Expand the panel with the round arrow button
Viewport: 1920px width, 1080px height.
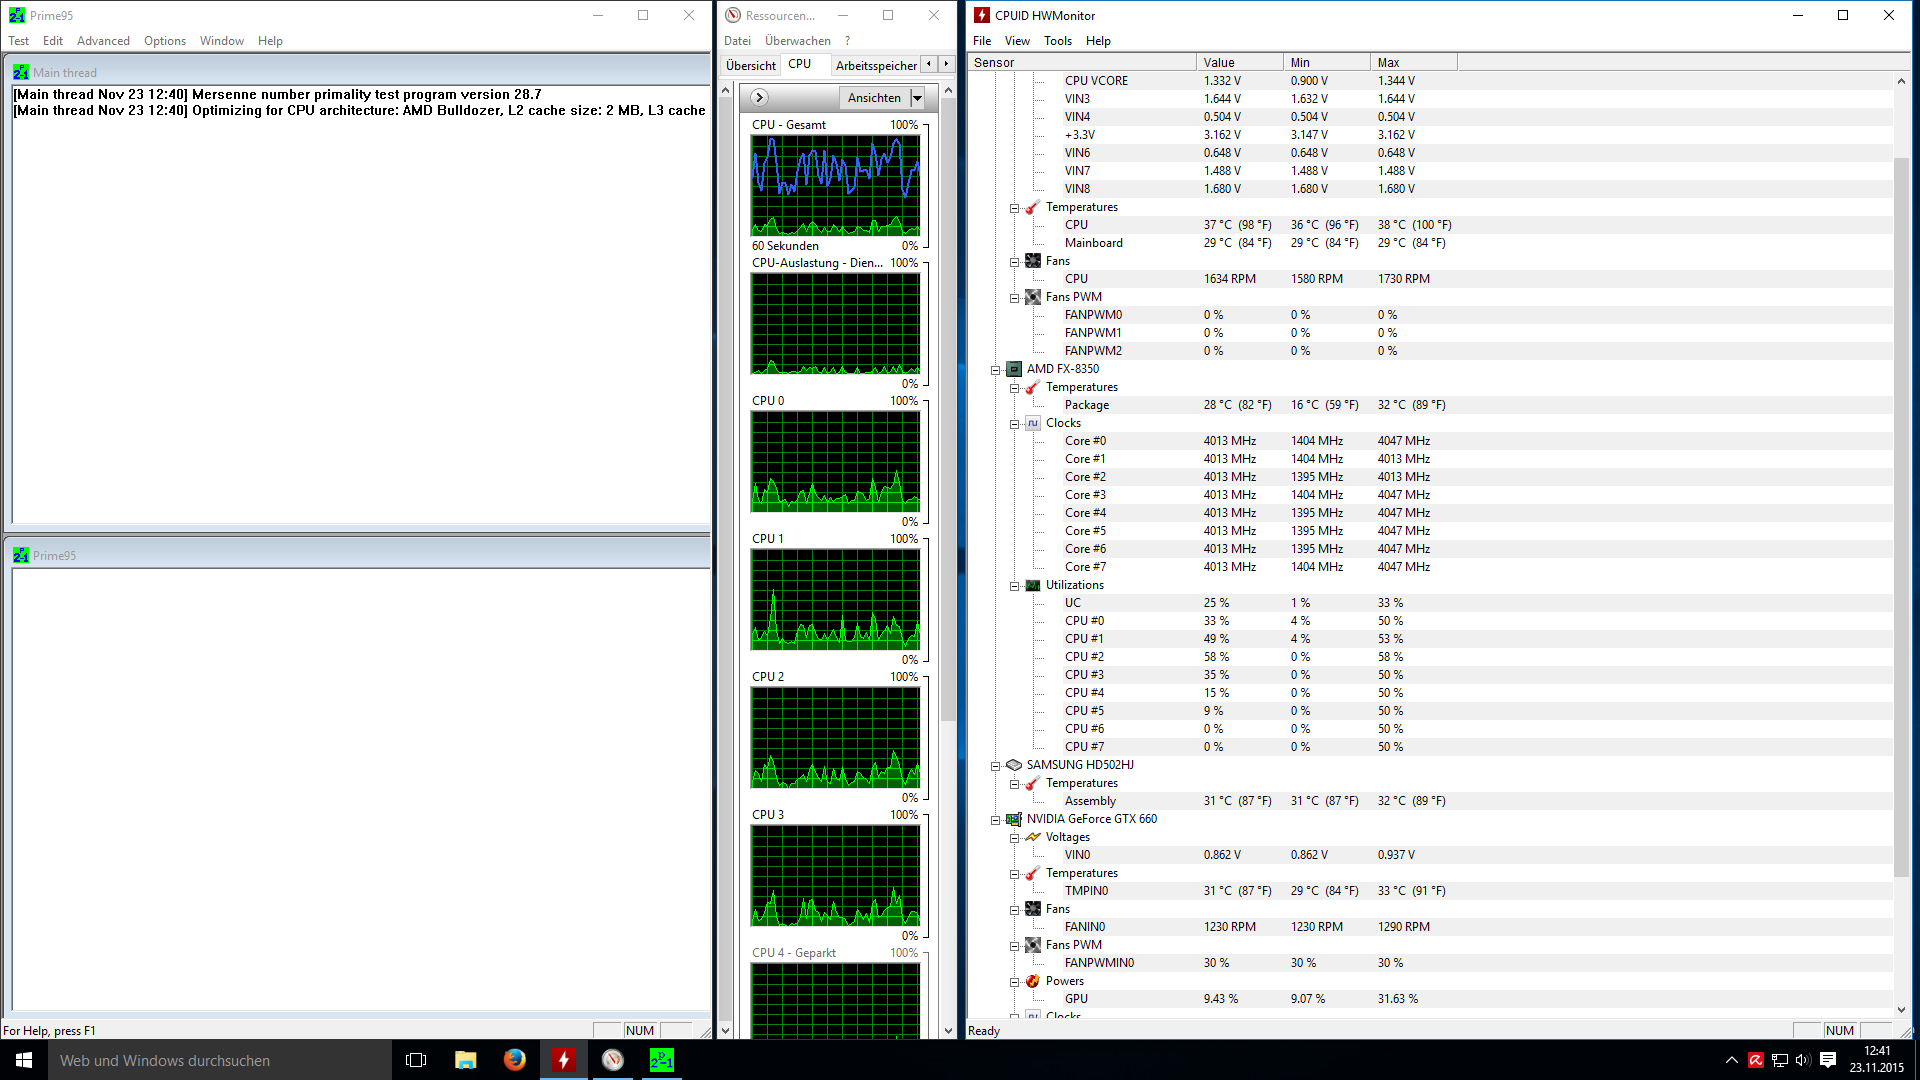click(759, 98)
